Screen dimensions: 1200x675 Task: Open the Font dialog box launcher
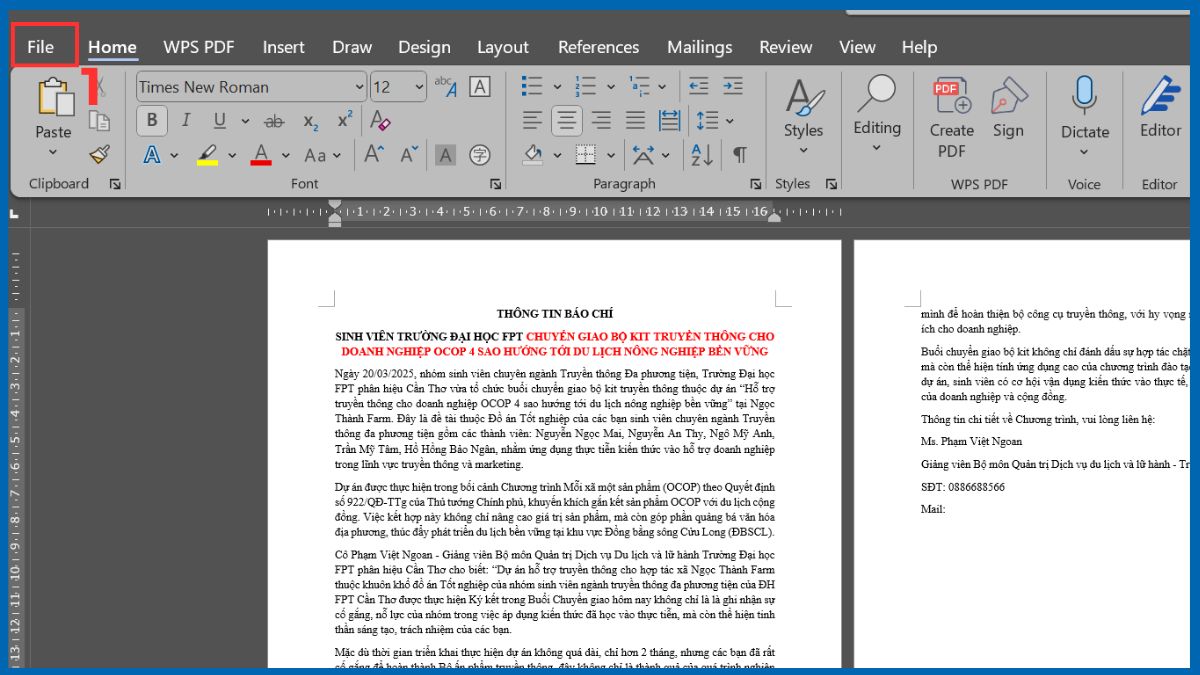tap(497, 184)
